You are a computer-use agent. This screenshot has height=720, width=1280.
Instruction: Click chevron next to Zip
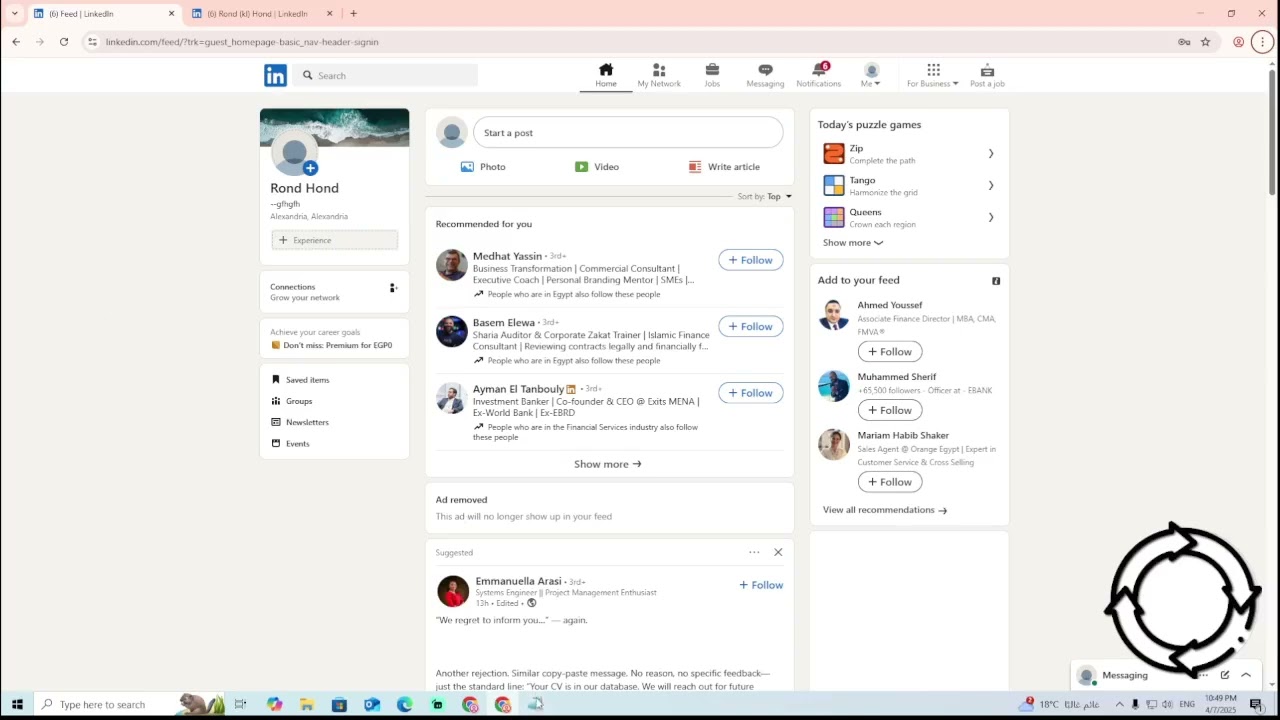point(991,154)
